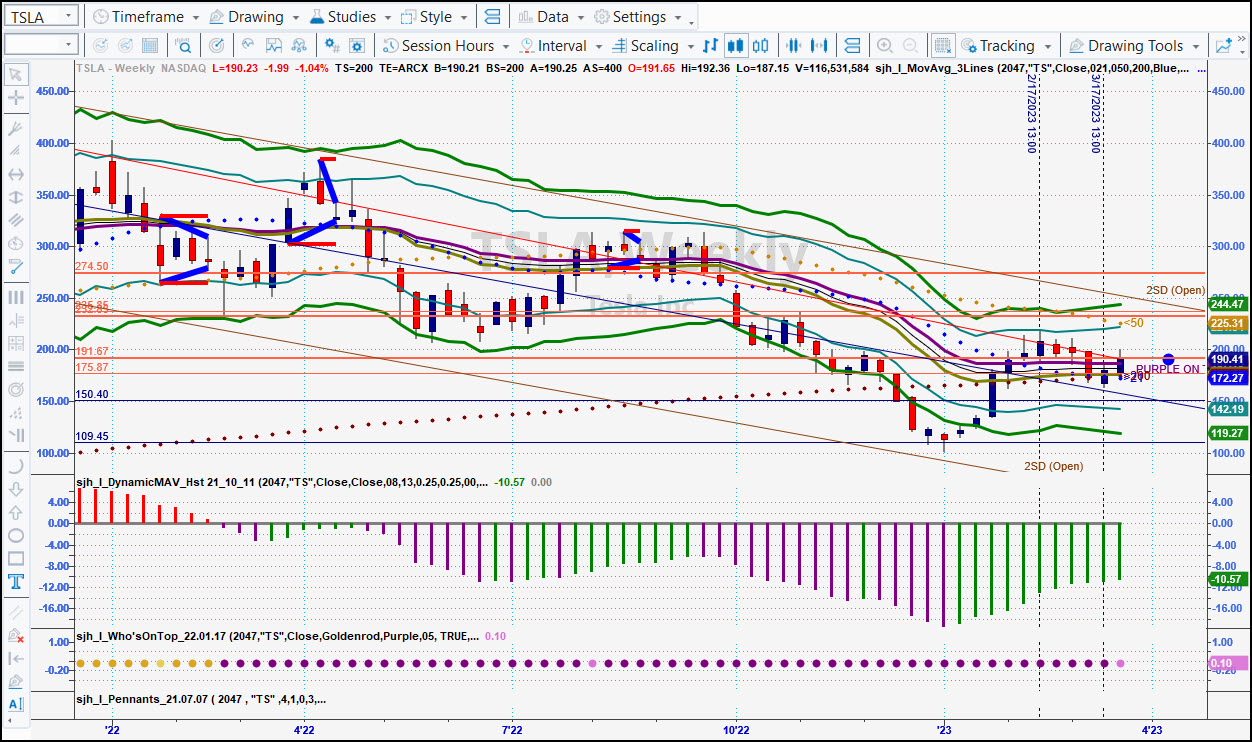The image size is (1252, 742).
Task: Click the 225.31 gold price tag
Action: [x=1227, y=324]
